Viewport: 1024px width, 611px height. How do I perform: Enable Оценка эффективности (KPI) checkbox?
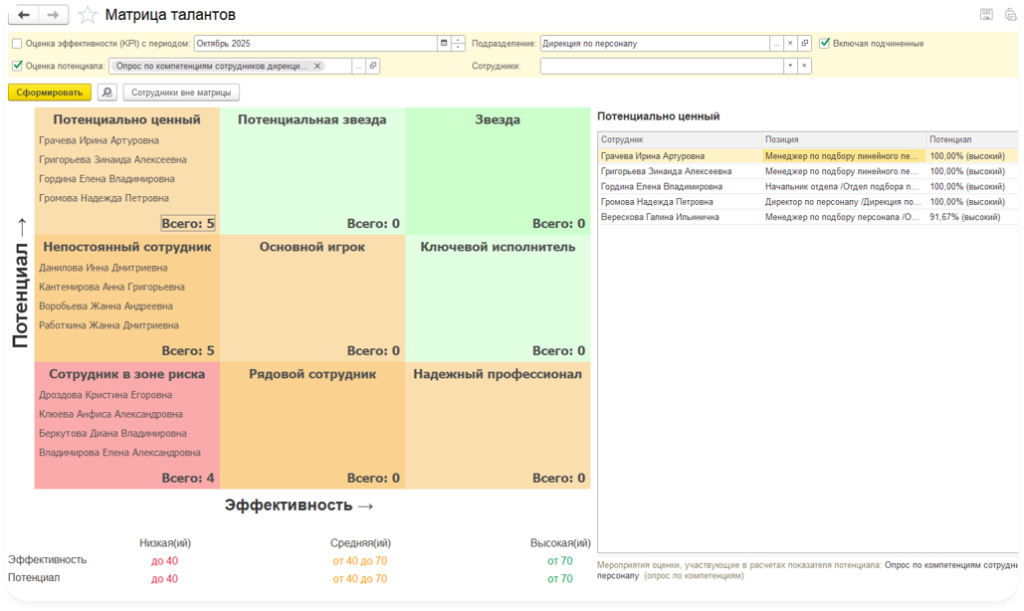(x=17, y=44)
